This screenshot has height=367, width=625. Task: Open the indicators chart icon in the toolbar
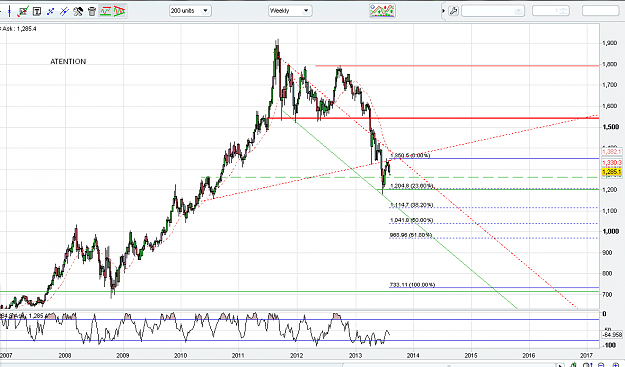382,11
